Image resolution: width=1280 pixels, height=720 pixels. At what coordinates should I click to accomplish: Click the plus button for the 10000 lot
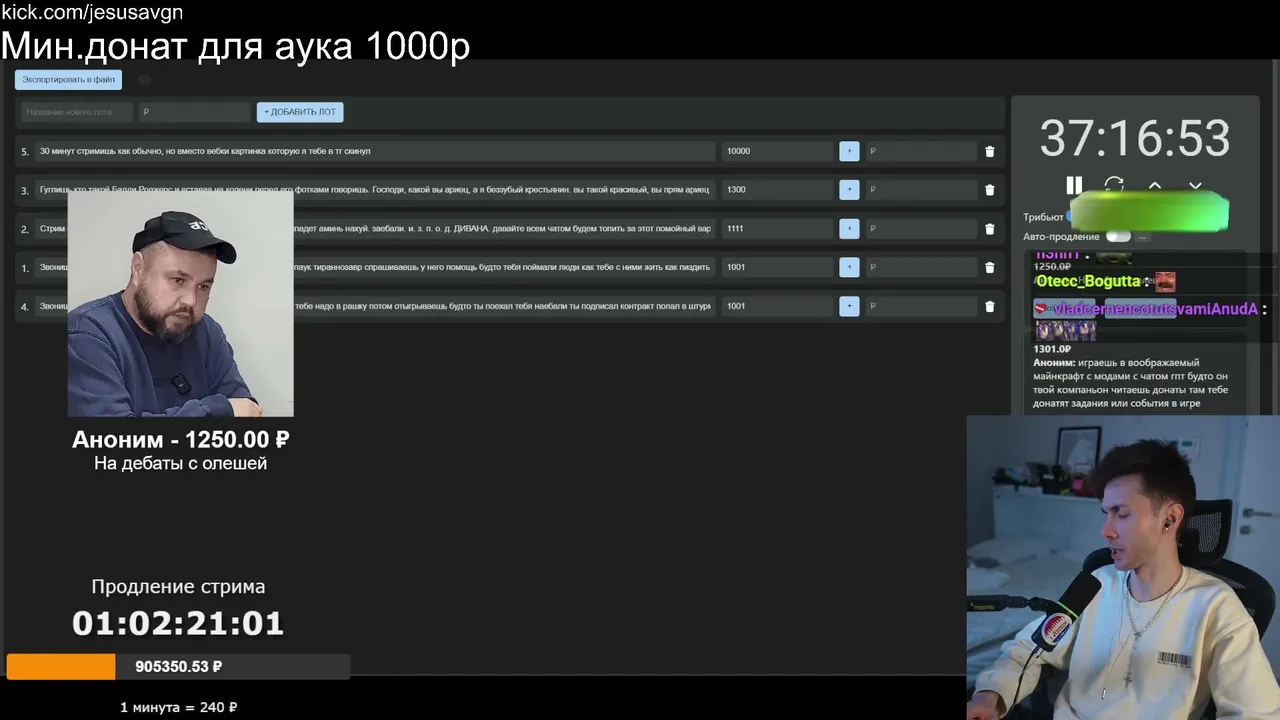[849, 151]
